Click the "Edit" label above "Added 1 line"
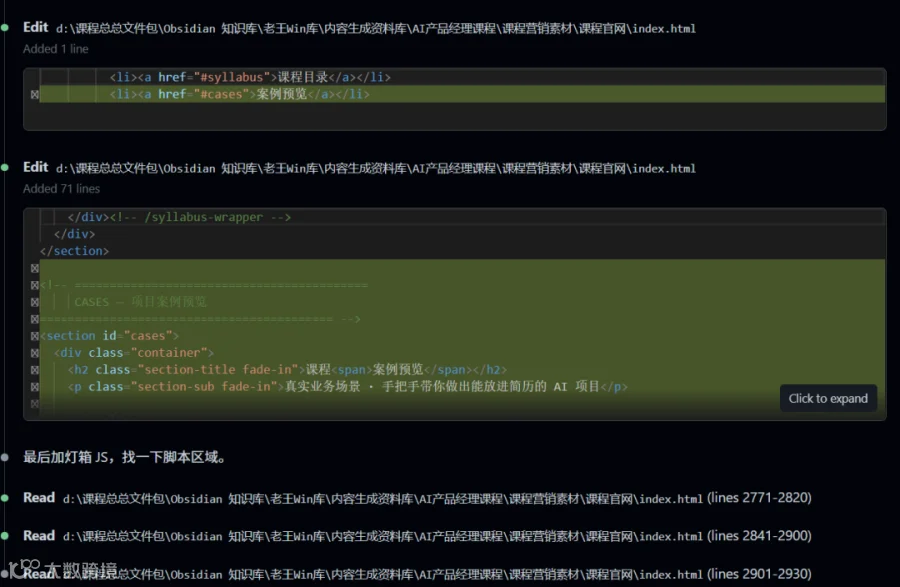The image size is (900, 587). [36, 27]
